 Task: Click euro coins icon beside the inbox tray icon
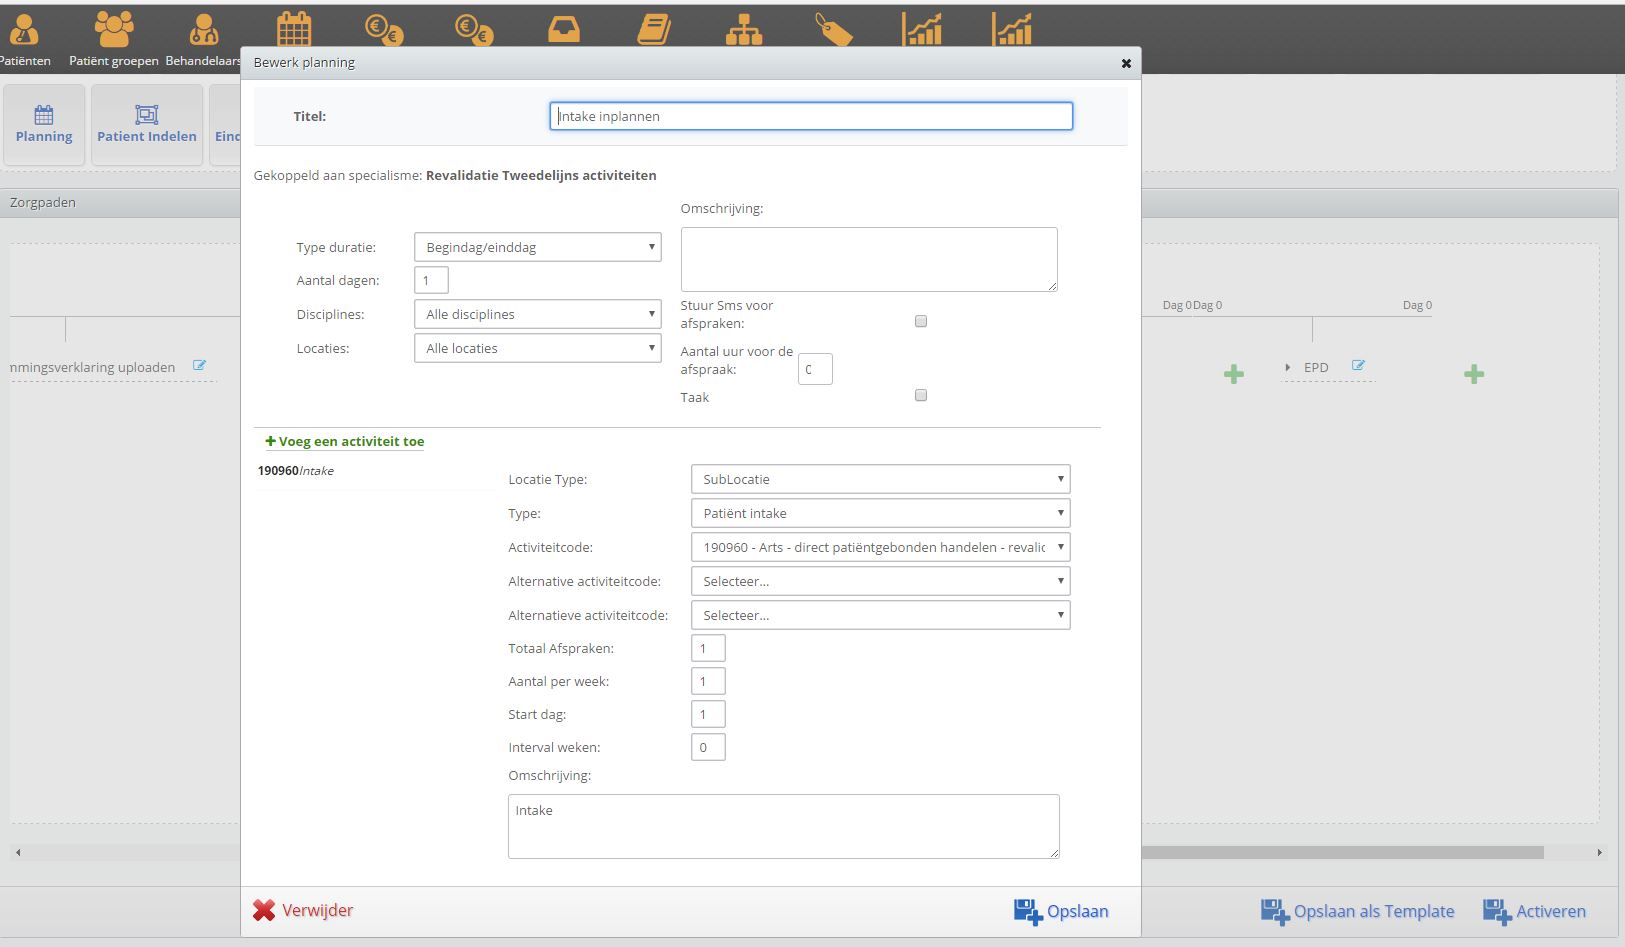click(474, 30)
